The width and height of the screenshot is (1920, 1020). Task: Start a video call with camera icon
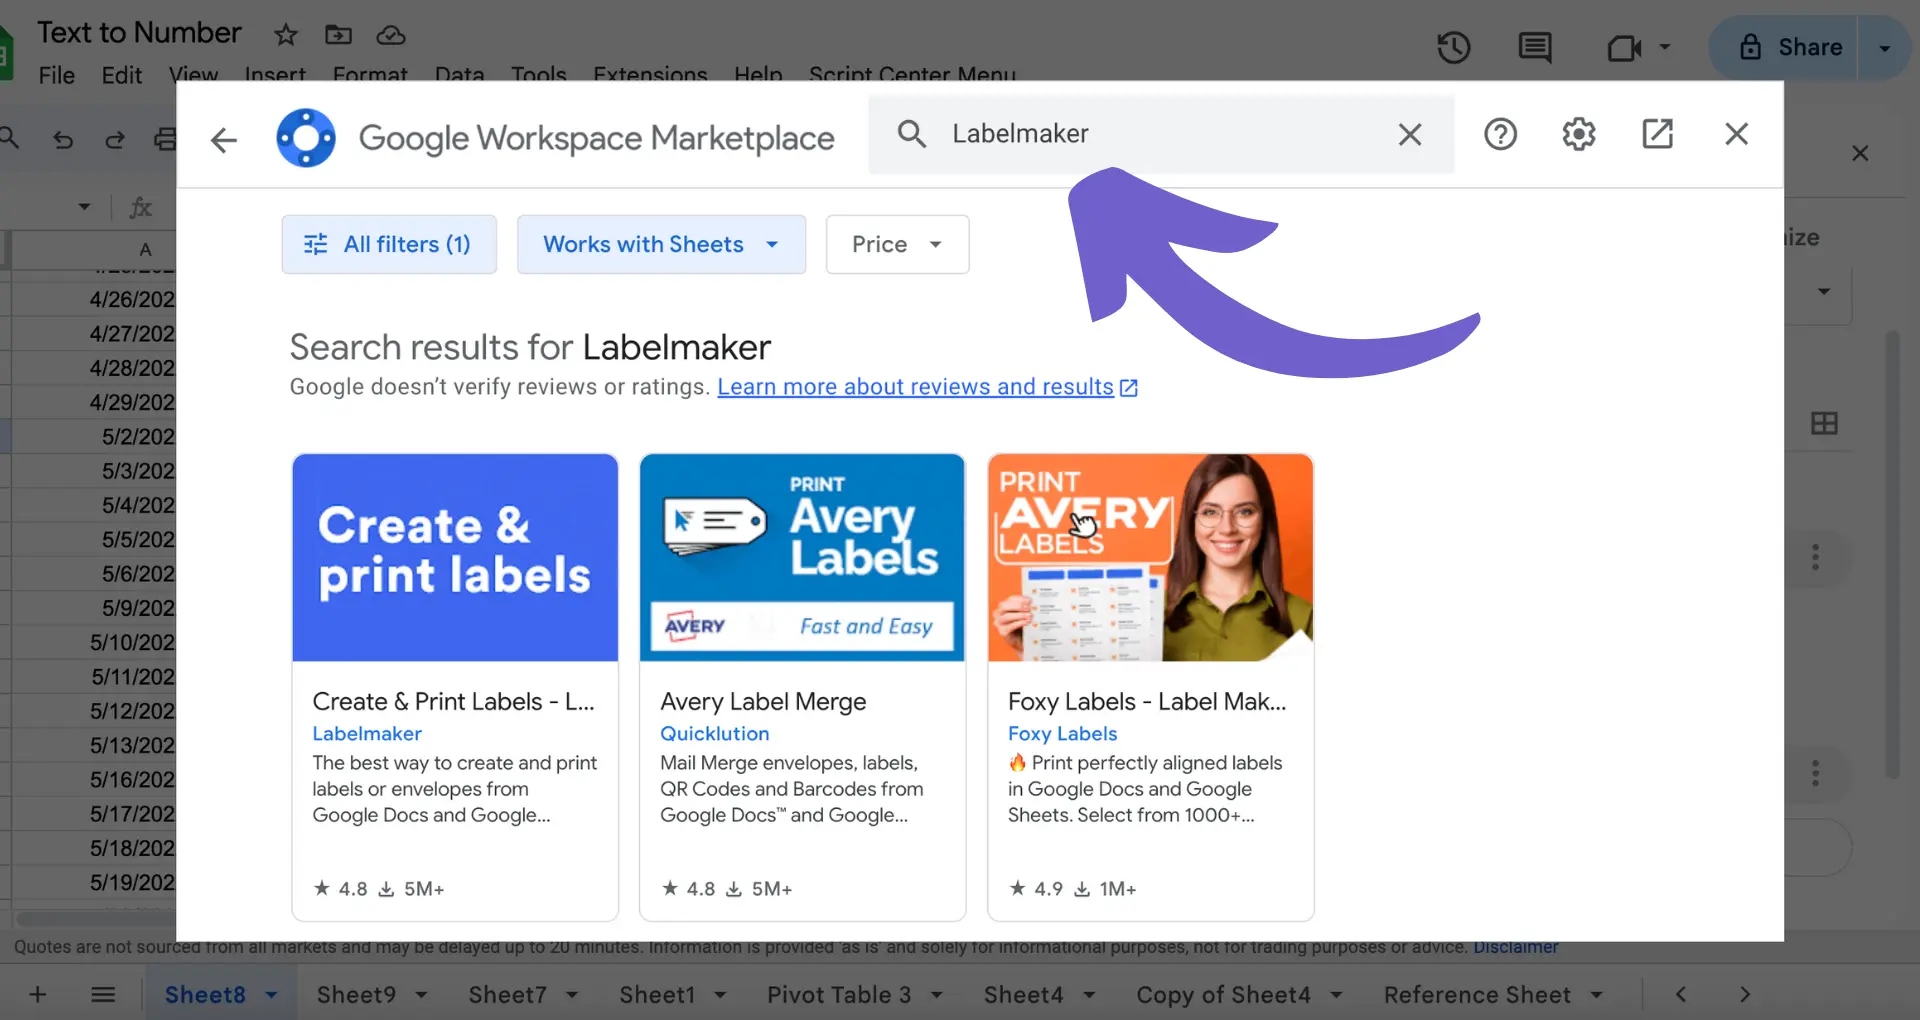pyautogui.click(x=1624, y=47)
